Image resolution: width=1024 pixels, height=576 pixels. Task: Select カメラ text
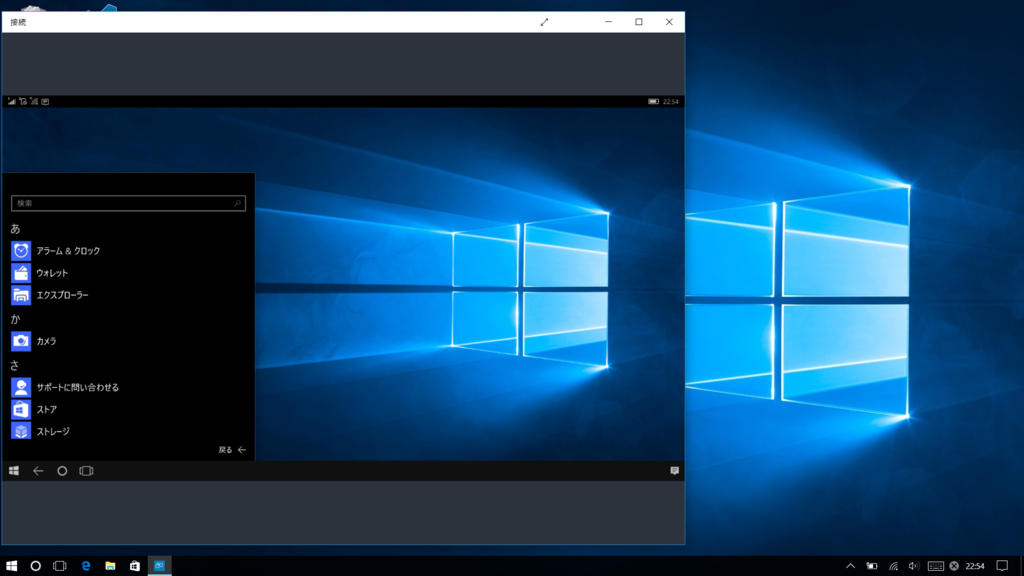(46, 341)
